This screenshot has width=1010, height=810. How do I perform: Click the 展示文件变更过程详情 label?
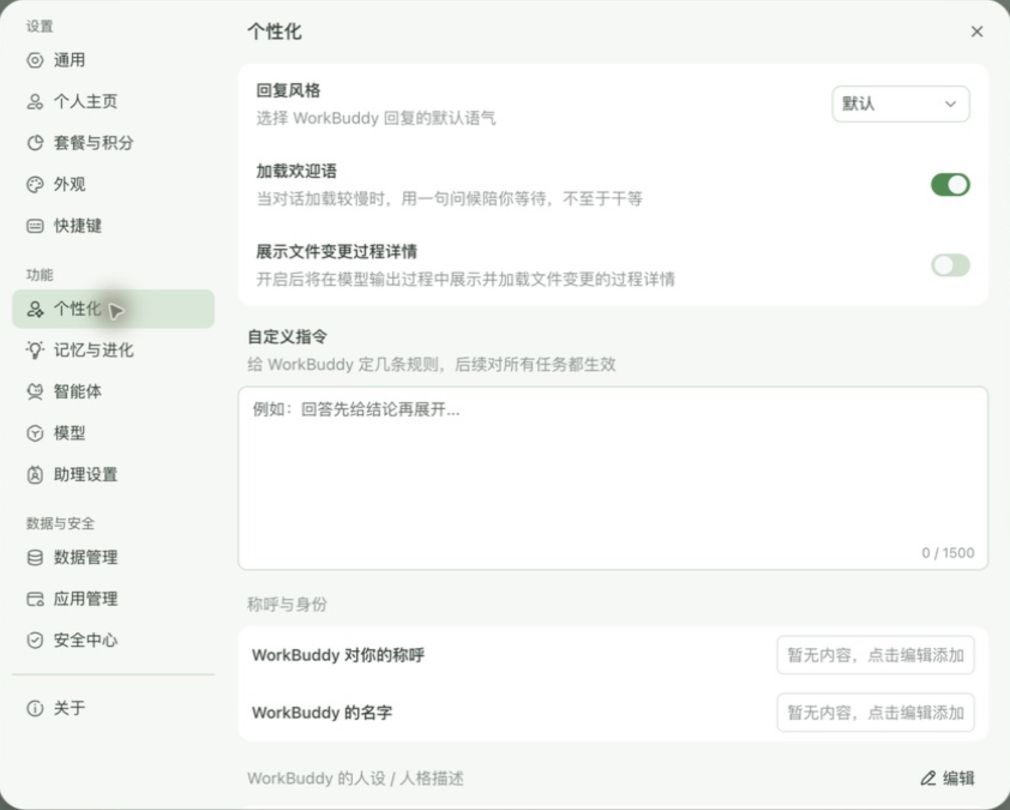(336, 251)
